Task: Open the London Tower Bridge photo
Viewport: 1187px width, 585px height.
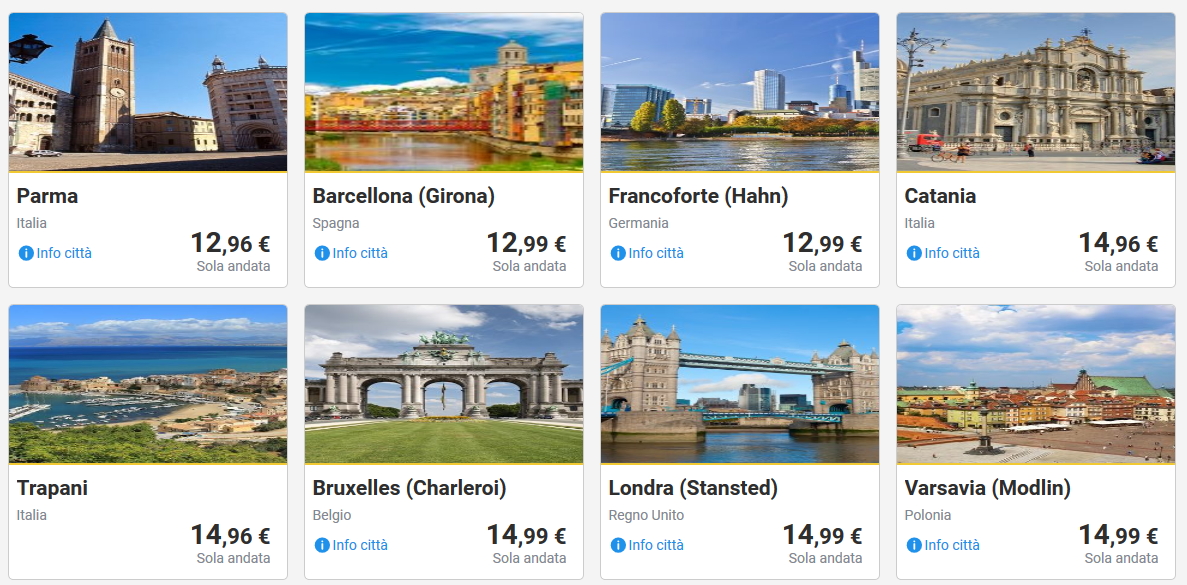Action: click(x=740, y=384)
